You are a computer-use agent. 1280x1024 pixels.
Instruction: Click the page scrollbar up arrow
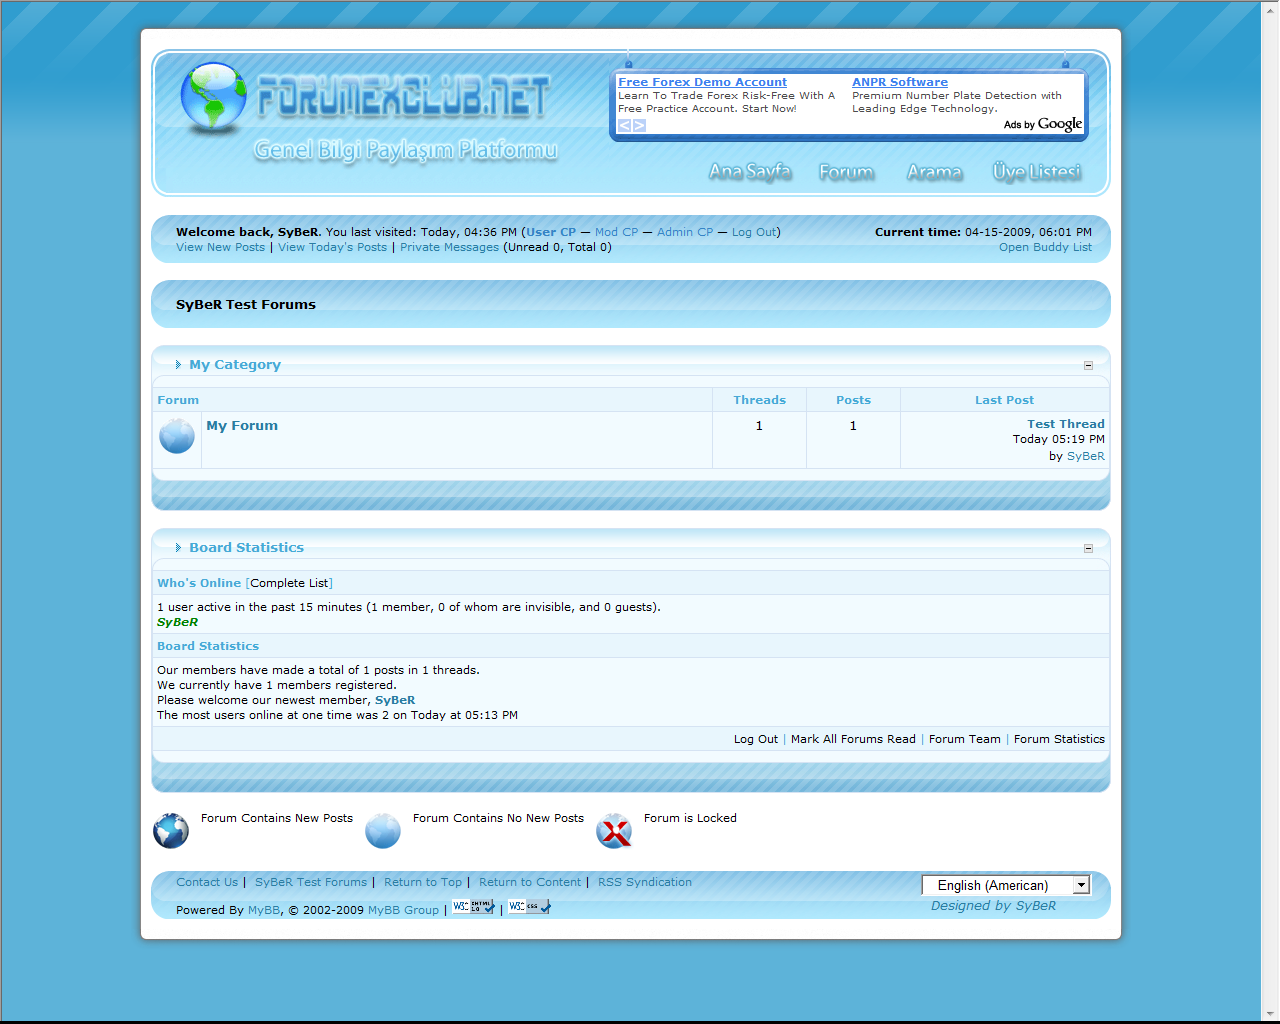[1270, 9]
